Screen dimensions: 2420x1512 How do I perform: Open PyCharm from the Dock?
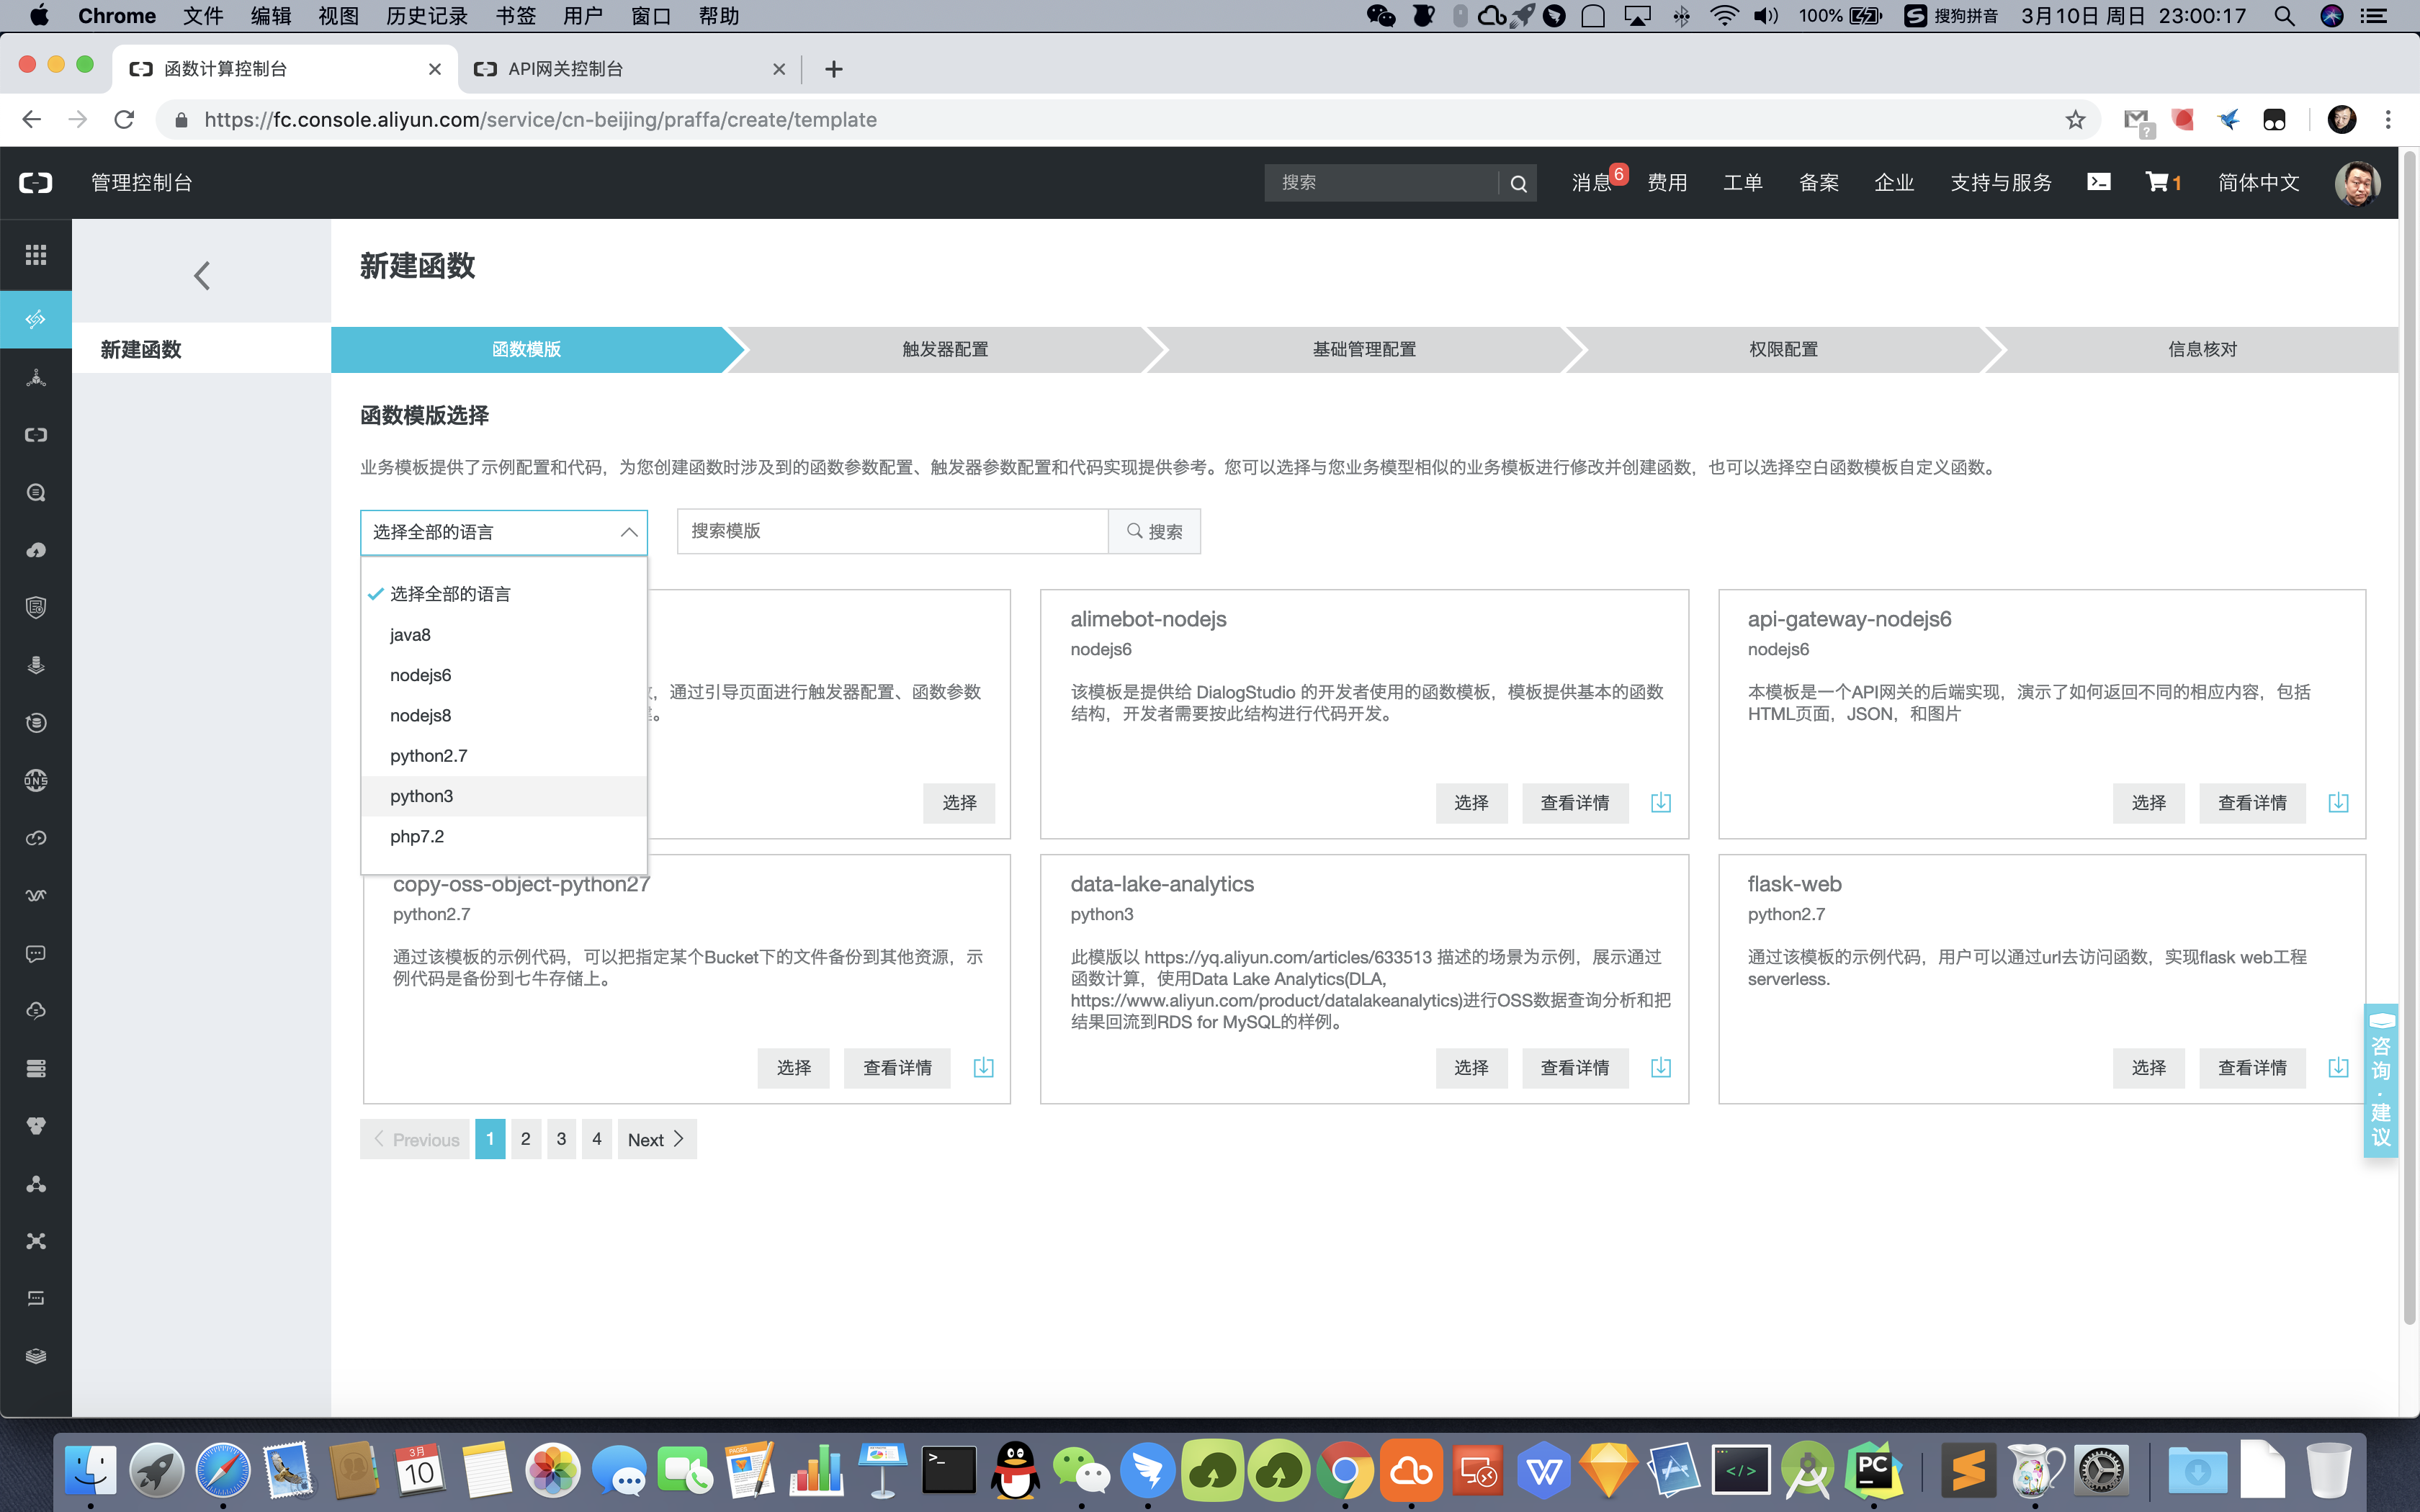[x=1872, y=1470]
